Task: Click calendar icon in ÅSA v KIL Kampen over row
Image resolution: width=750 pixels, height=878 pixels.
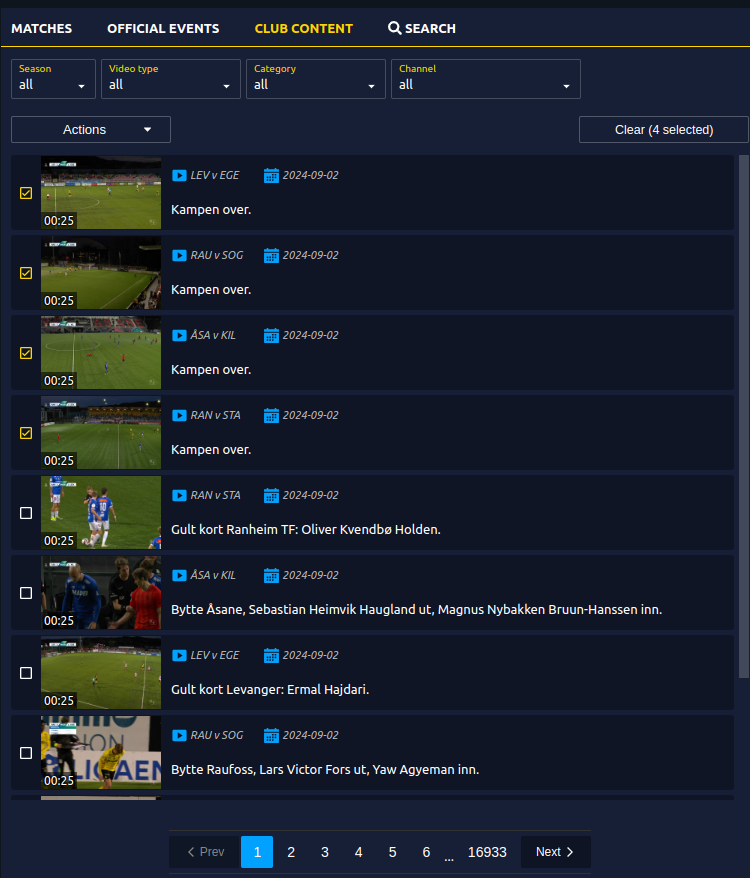Action: 271,335
